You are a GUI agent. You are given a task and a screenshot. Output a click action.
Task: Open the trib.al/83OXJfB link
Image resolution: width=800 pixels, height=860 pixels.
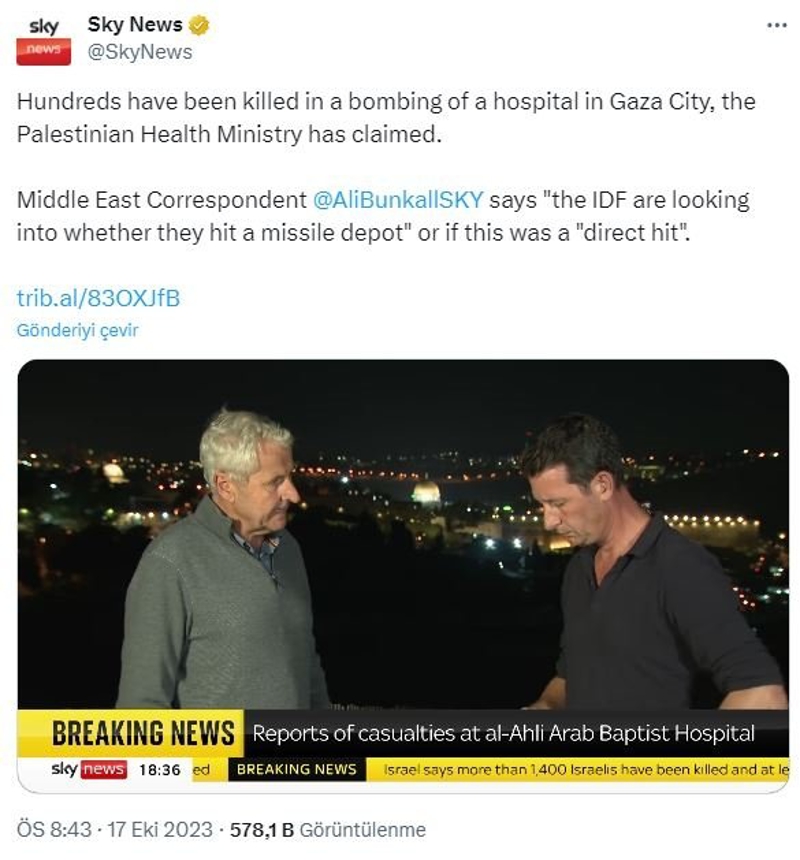click(x=98, y=298)
